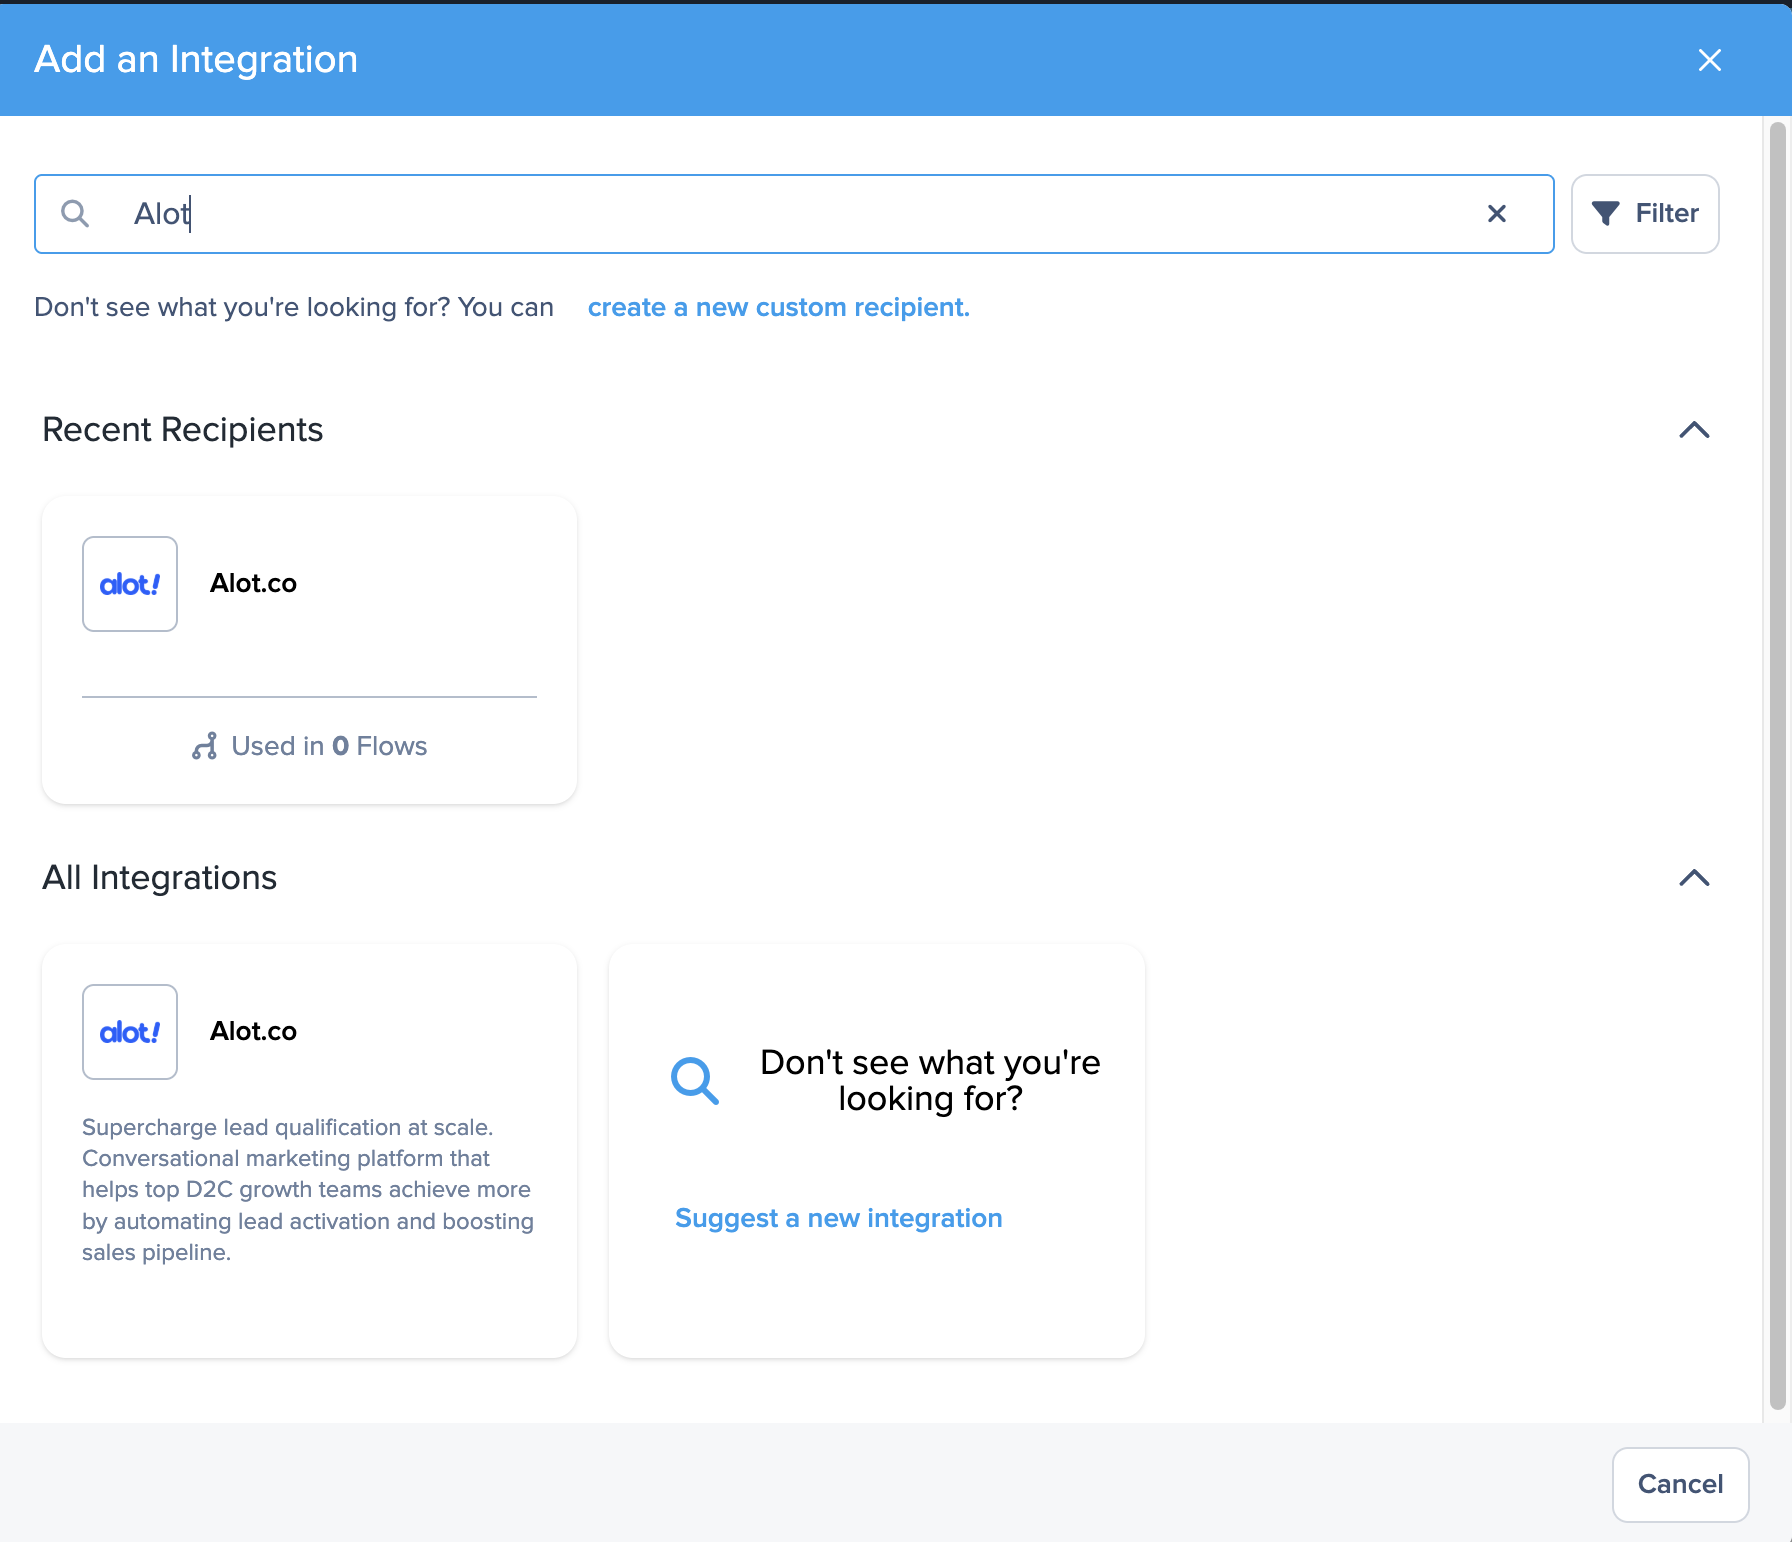
Task: Collapse the Recent Recipients section
Action: [x=1694, y=430]
